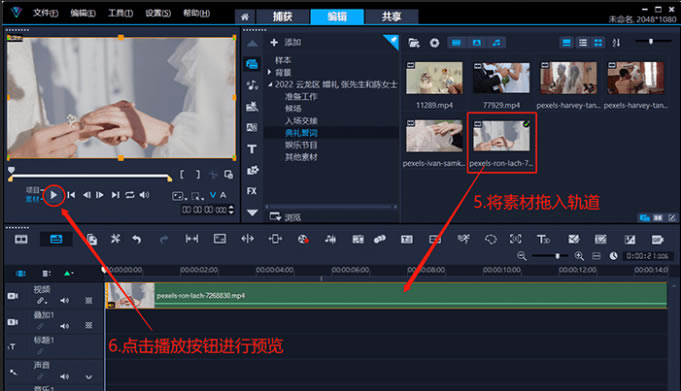681x391 pixels.
Task: Select the 准备工作 folder
Action: click(301, 96)
